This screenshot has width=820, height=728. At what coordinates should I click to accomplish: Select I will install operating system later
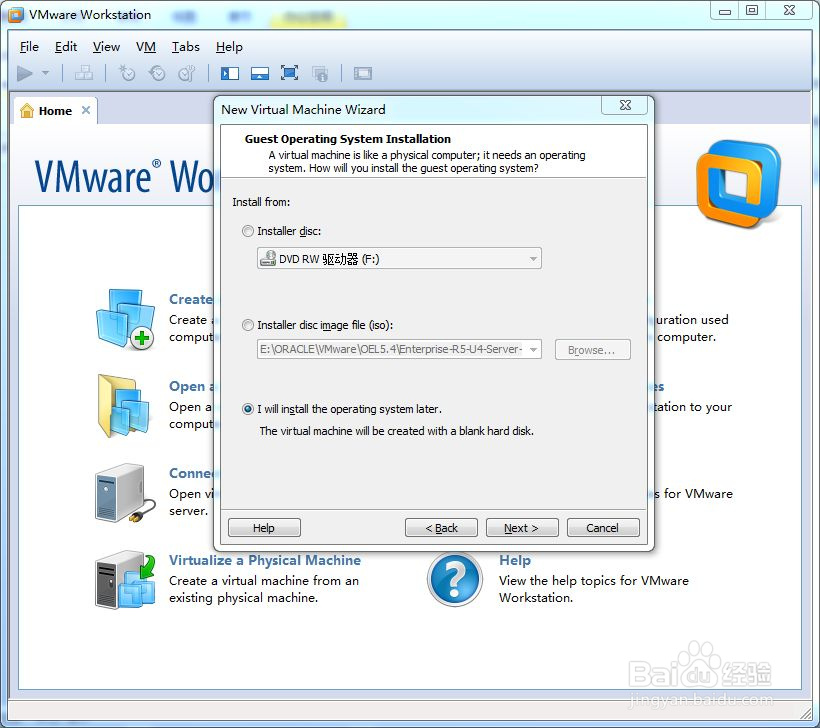pos(248,409)
